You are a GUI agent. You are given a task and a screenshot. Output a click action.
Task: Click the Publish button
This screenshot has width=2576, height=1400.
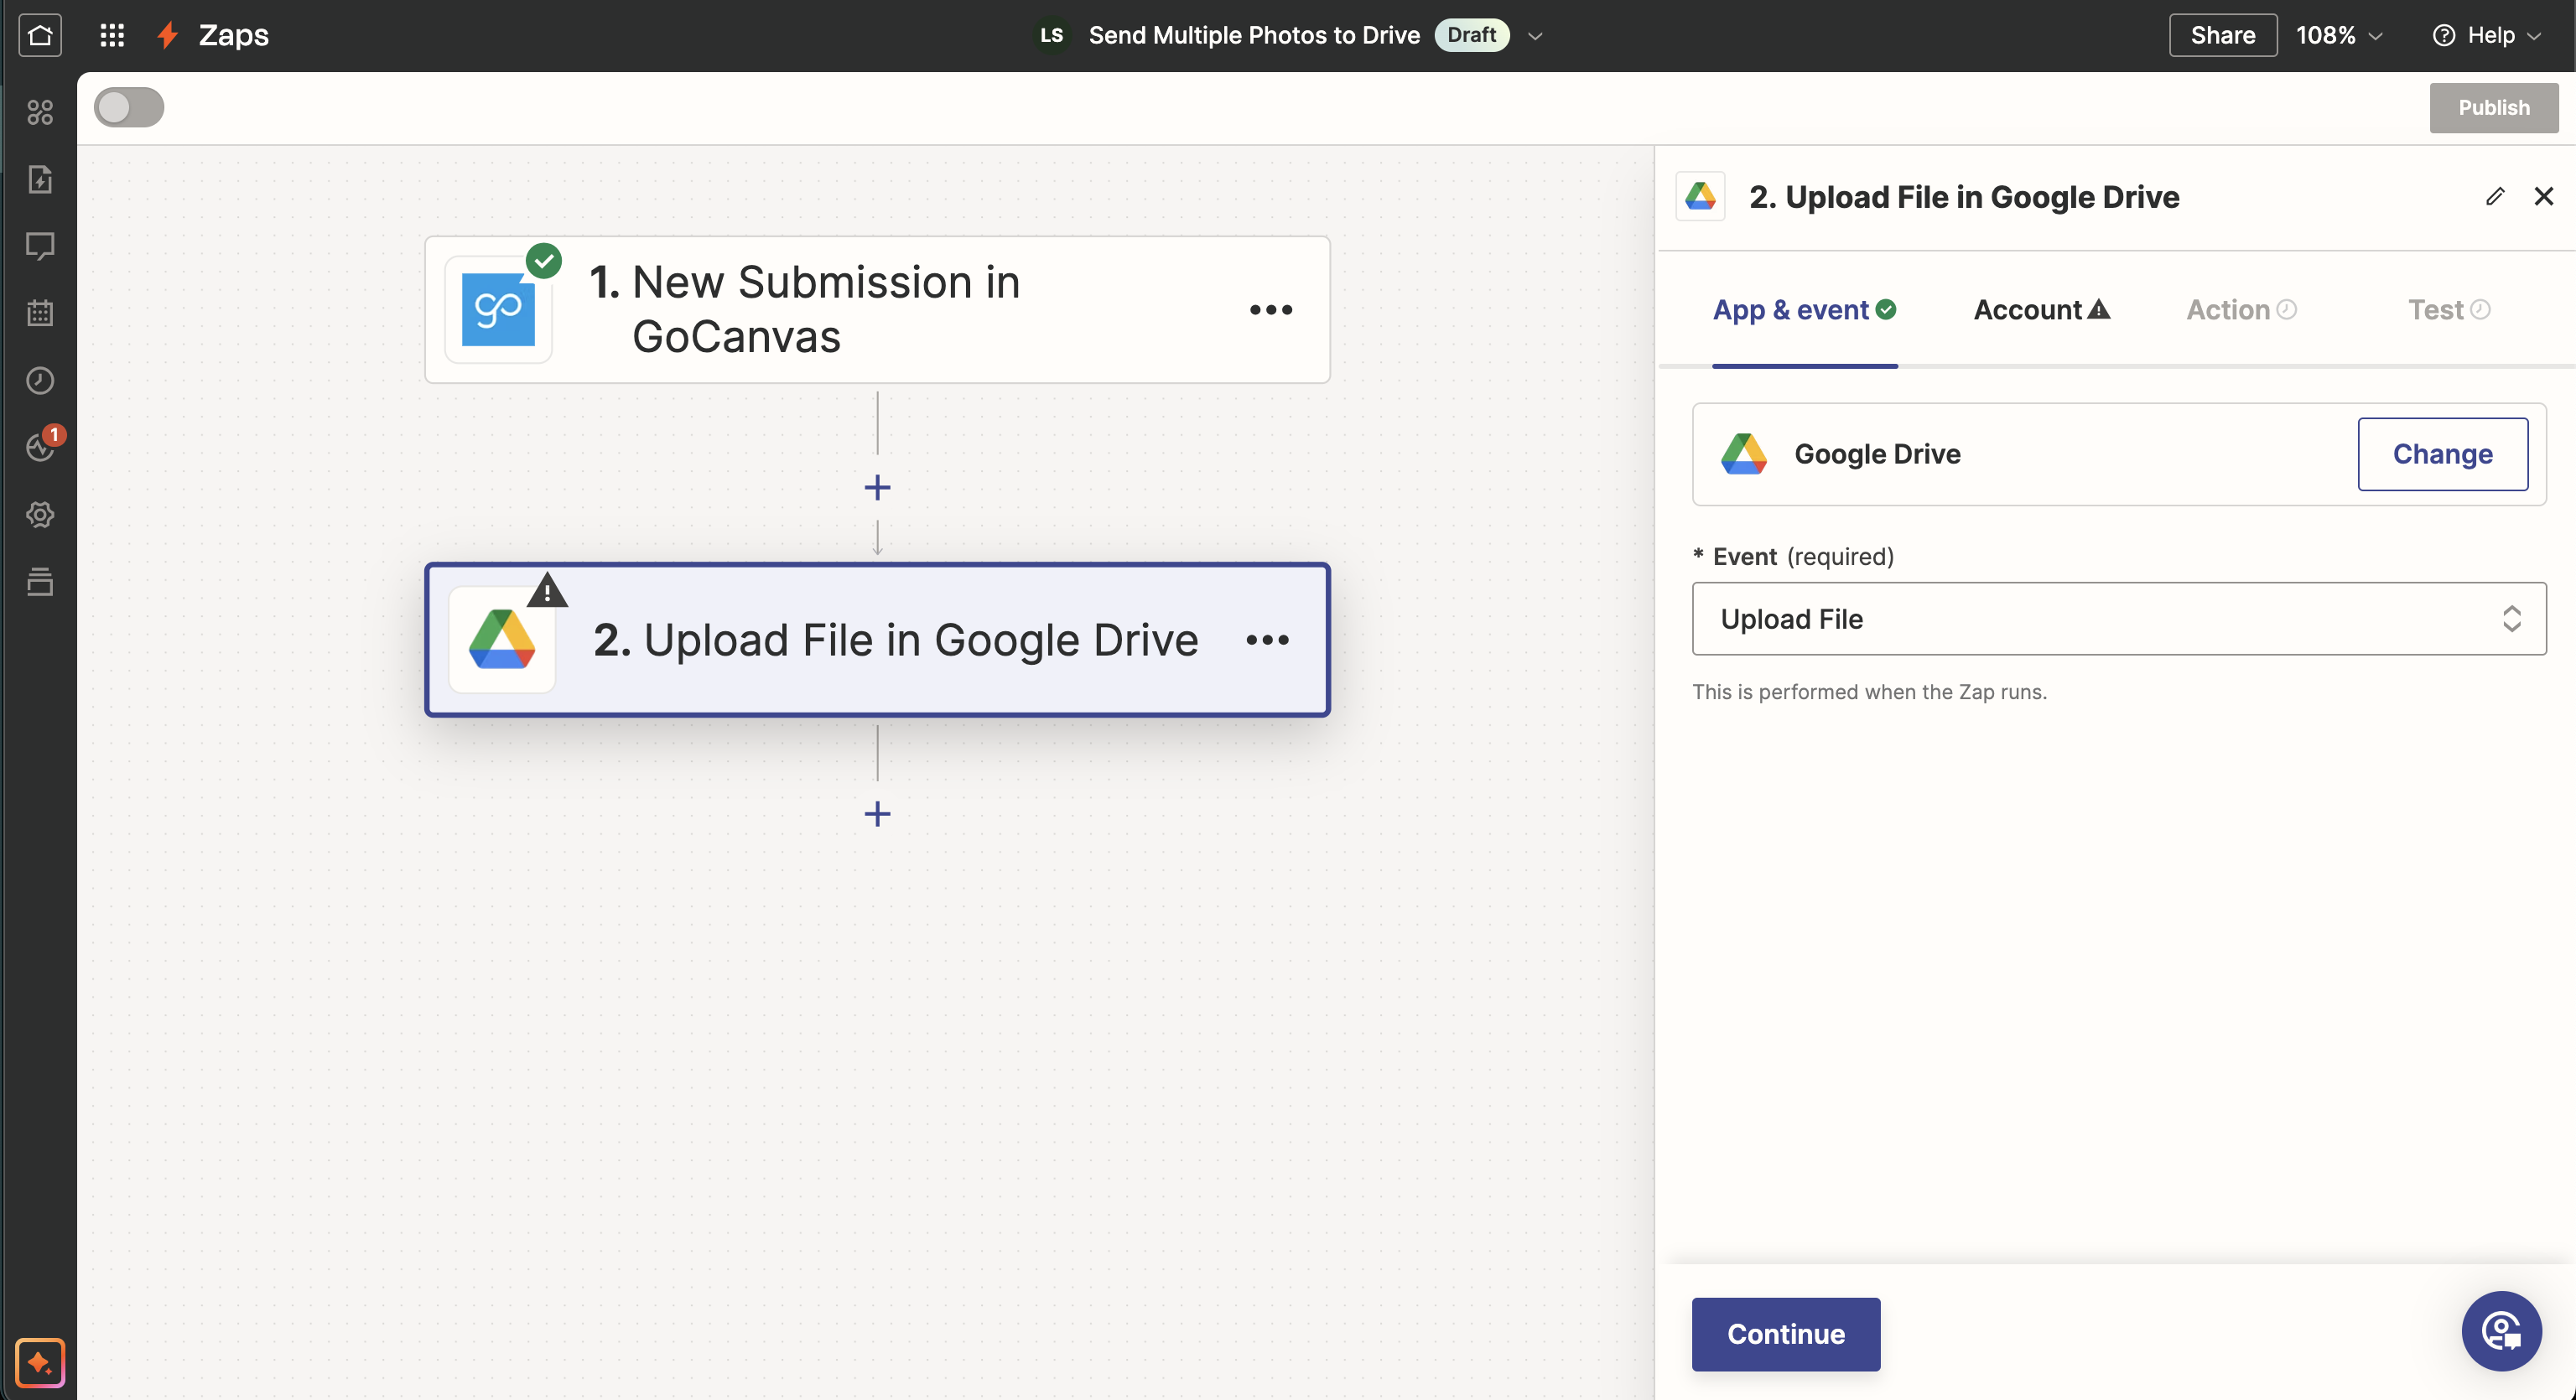[x=2494, y=107]
